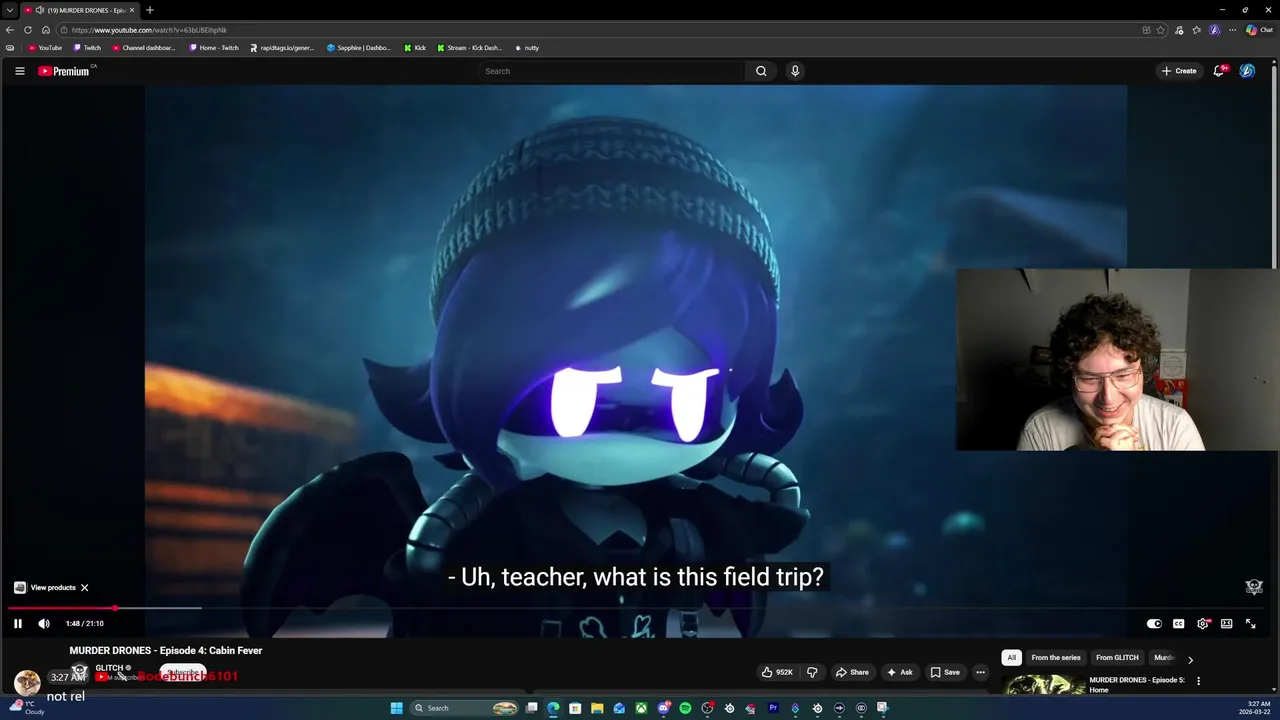Click the Windows taskbar search box

click(x=465, y=708)
